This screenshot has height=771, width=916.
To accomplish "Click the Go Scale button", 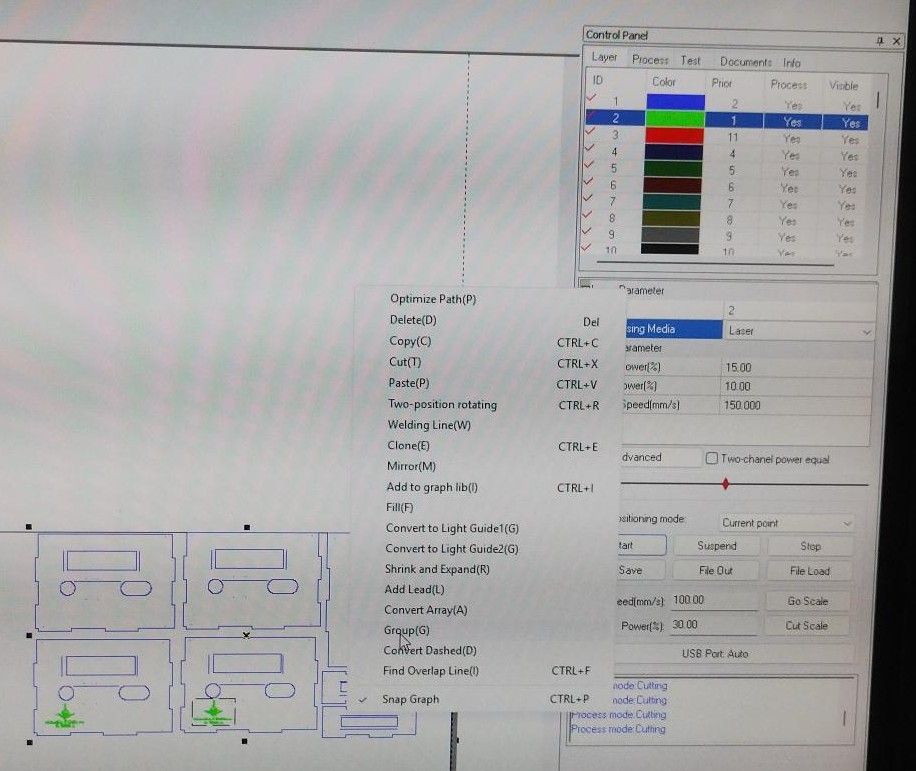I will (807, 601).
